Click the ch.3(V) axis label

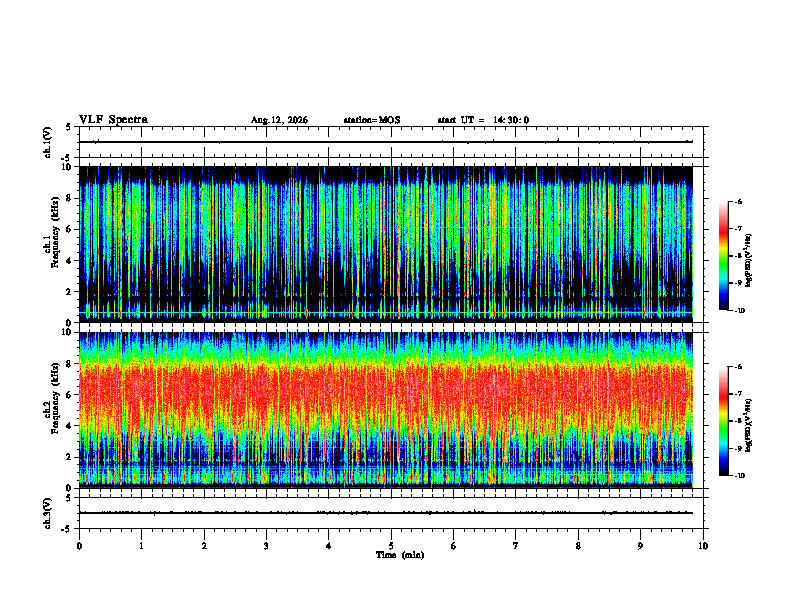tap(48, 514)
